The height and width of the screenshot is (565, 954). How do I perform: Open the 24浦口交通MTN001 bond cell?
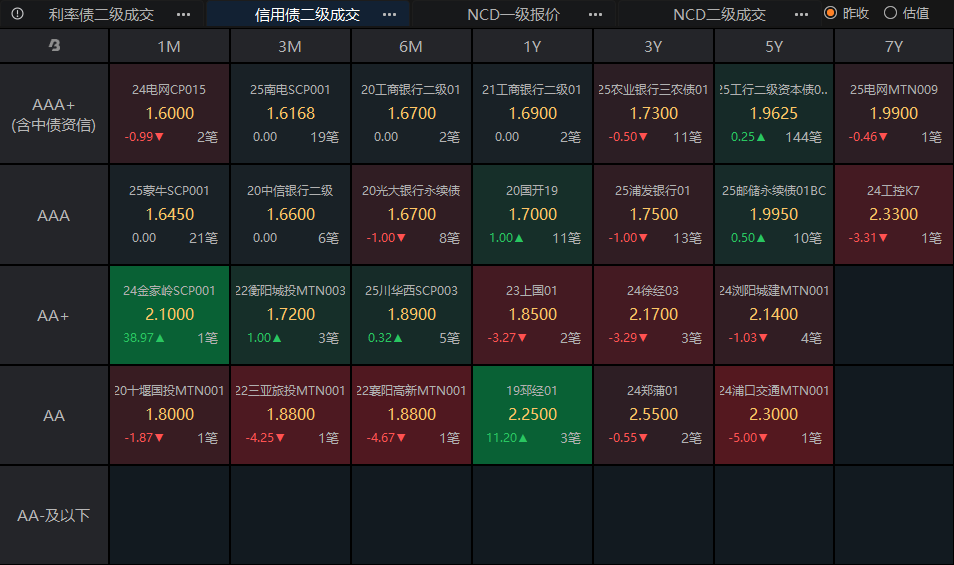pyautogui.click(x=773, y=415)
